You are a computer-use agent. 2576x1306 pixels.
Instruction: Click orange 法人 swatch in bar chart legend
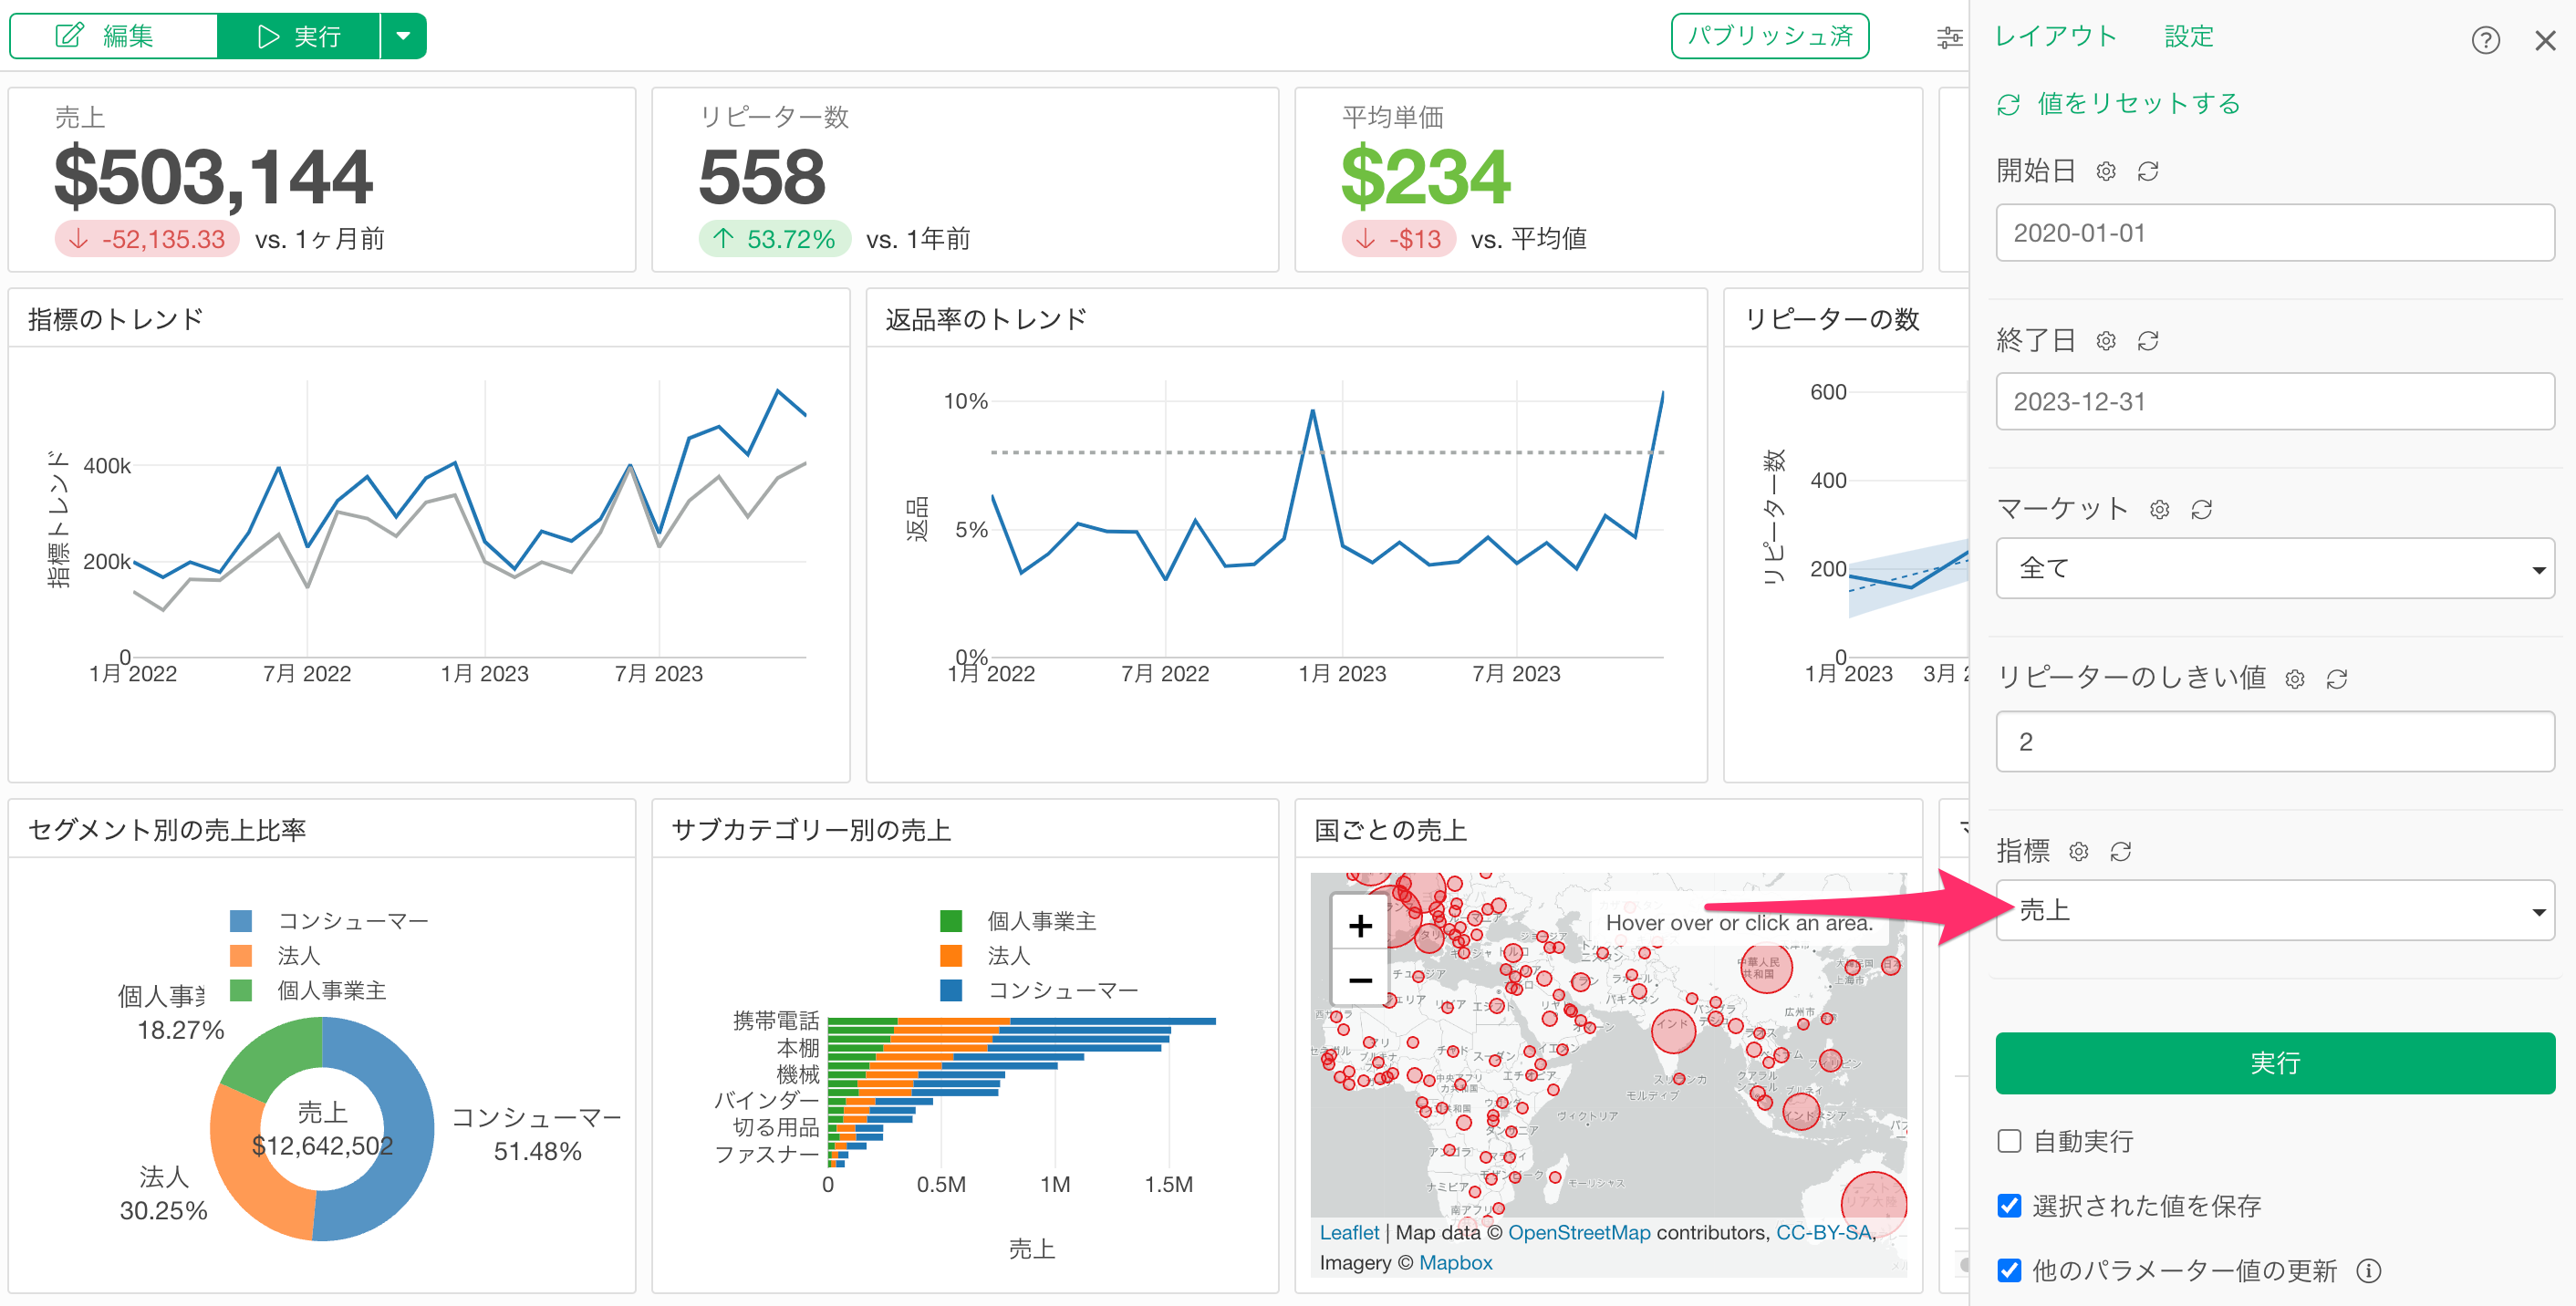point(951,956)
